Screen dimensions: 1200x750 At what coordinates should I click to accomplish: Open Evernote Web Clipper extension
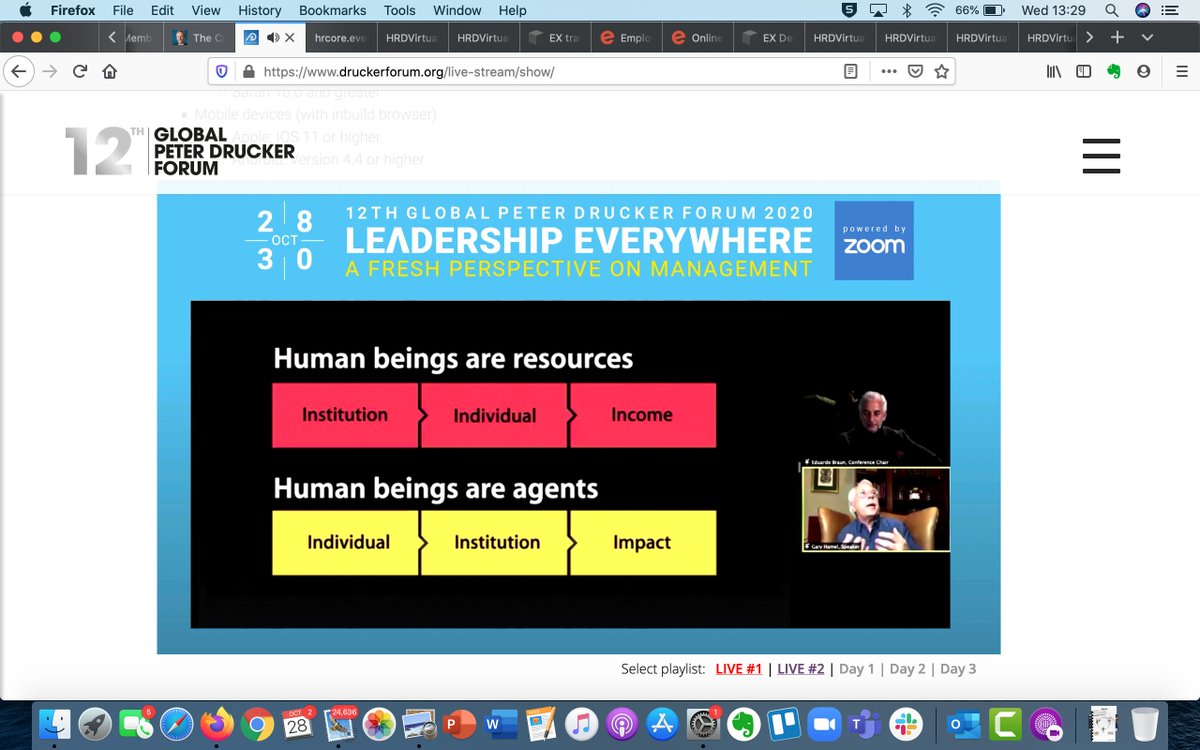tap(1113, 72)
